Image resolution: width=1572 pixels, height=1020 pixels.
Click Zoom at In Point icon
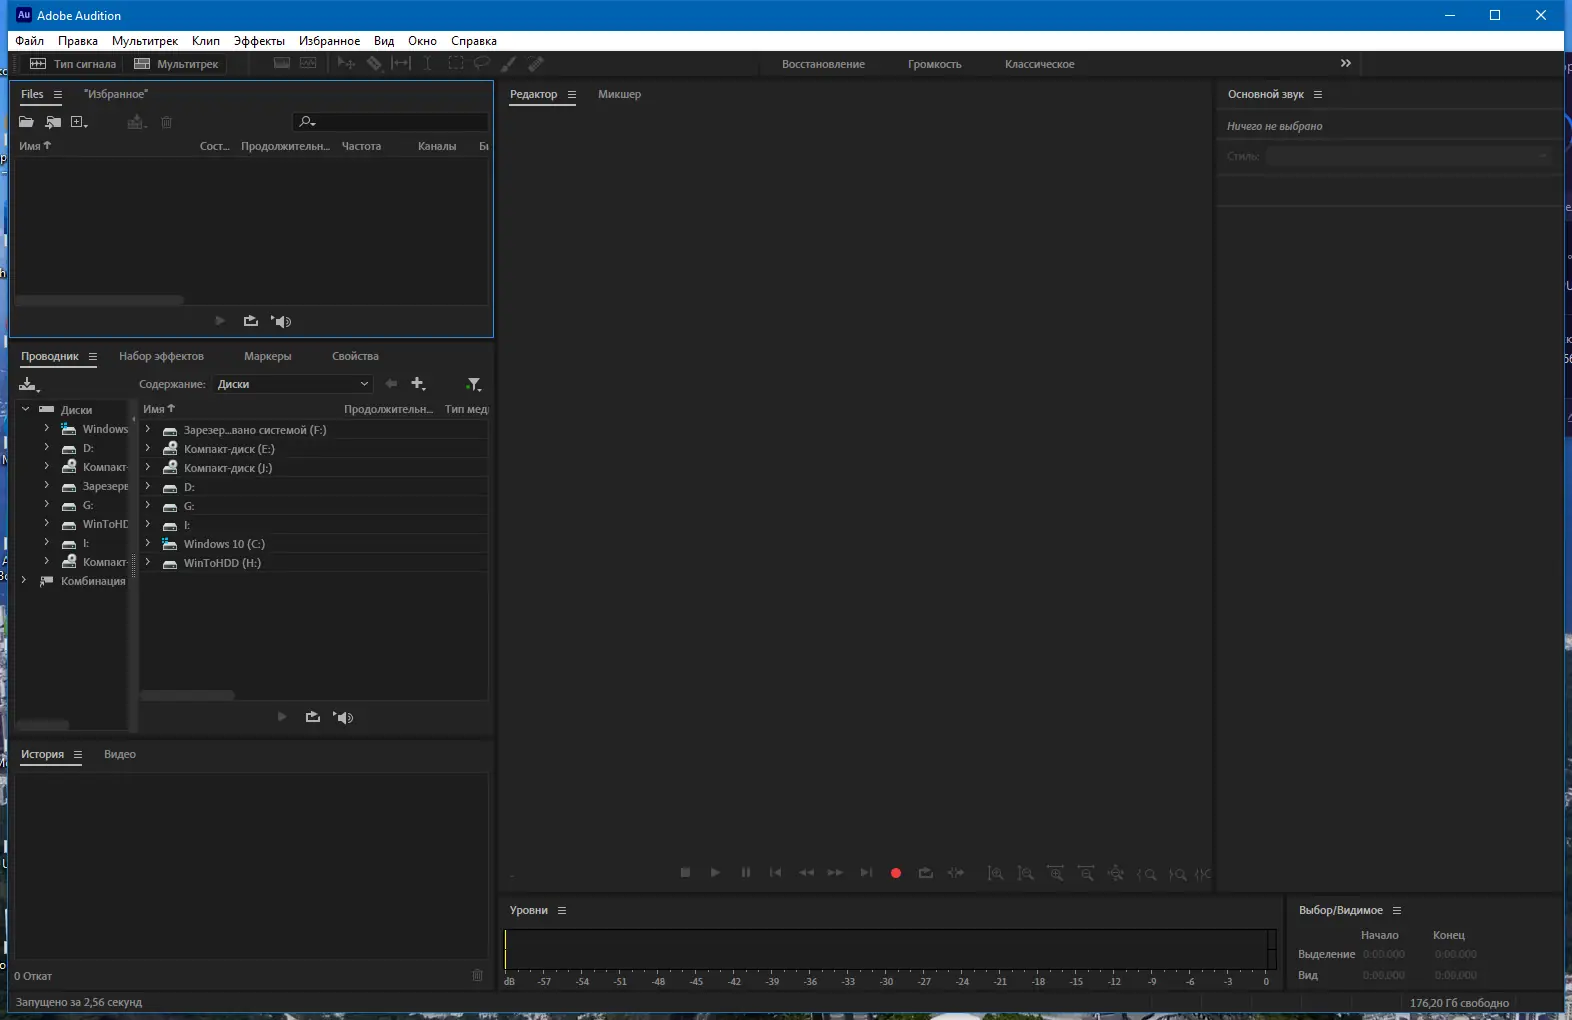click(1147, 874)
